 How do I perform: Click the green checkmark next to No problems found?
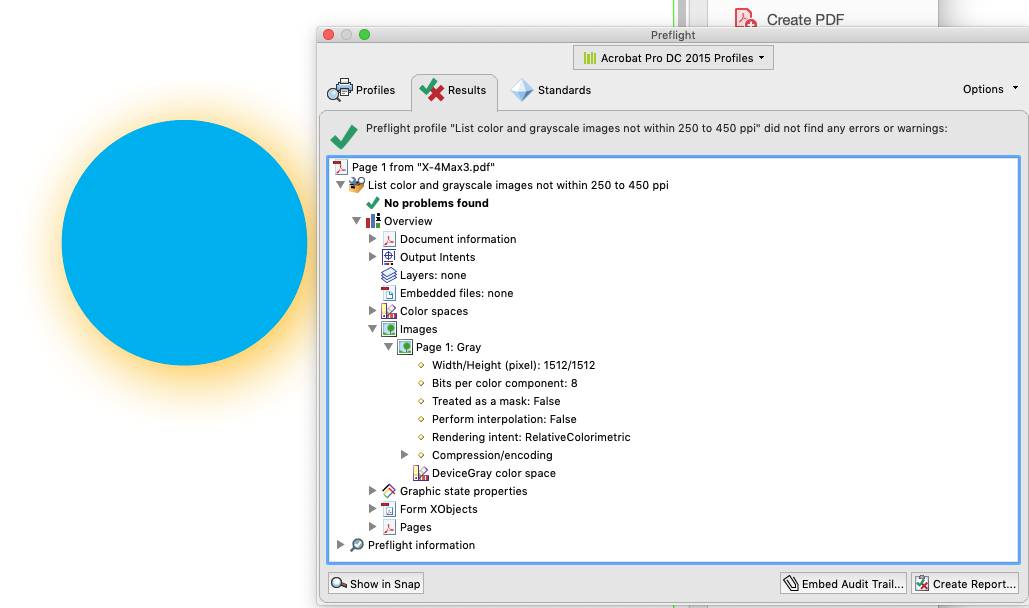370,203
